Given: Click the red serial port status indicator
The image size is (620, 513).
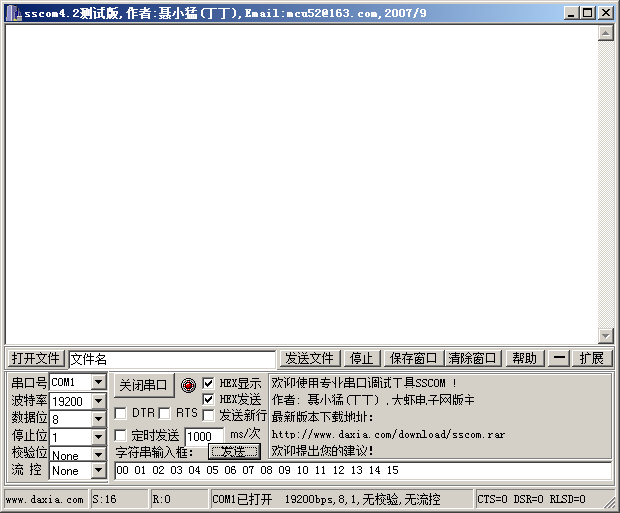Looking at the screenshot, I should coord(188,385).
